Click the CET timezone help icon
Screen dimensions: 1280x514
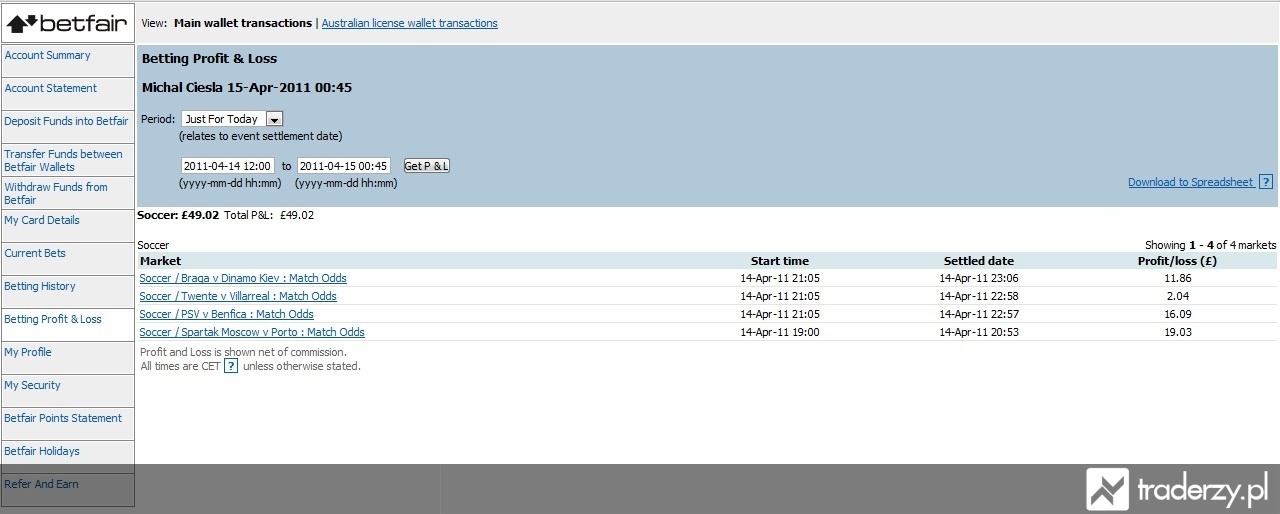coord(231,366)
